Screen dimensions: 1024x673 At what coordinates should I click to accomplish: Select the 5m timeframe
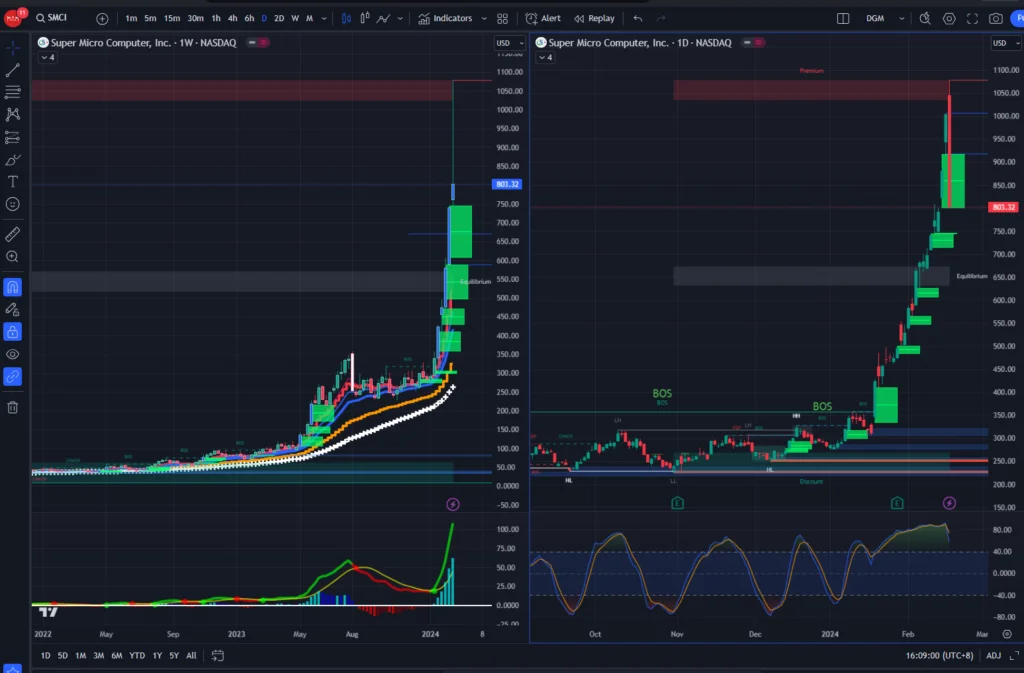tap(150, 18)
